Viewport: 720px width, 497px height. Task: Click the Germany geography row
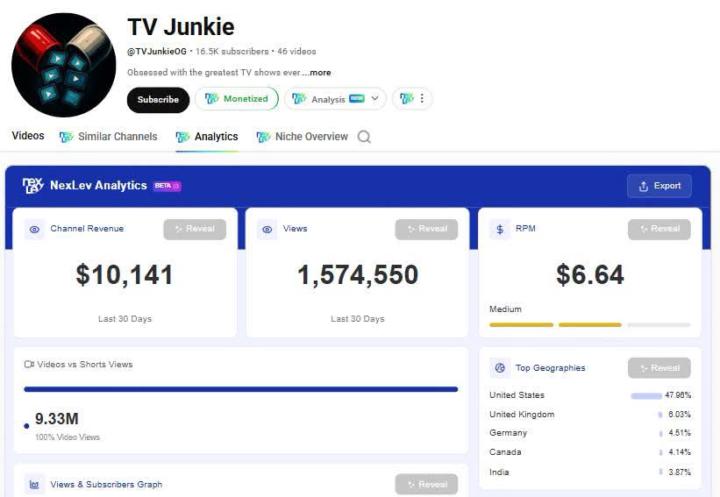pyautogui.click(x=590, y=433)
